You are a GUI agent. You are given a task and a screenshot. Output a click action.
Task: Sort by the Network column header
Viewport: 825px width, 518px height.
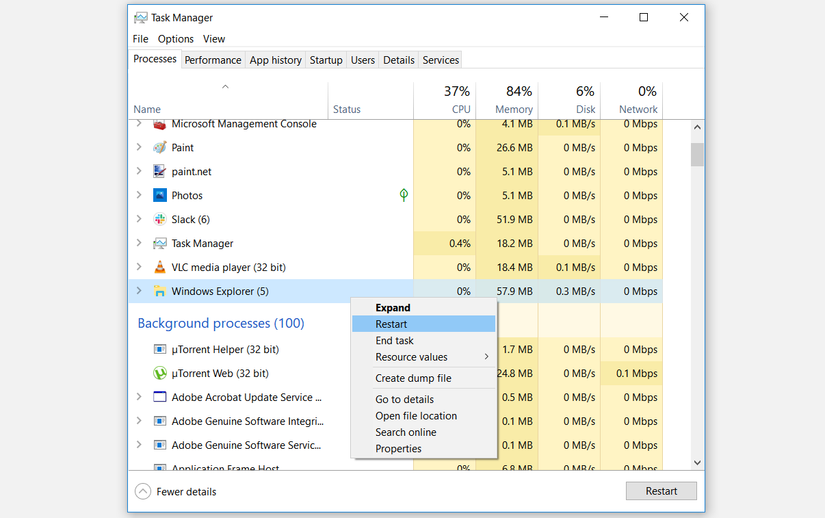point(631,100)
